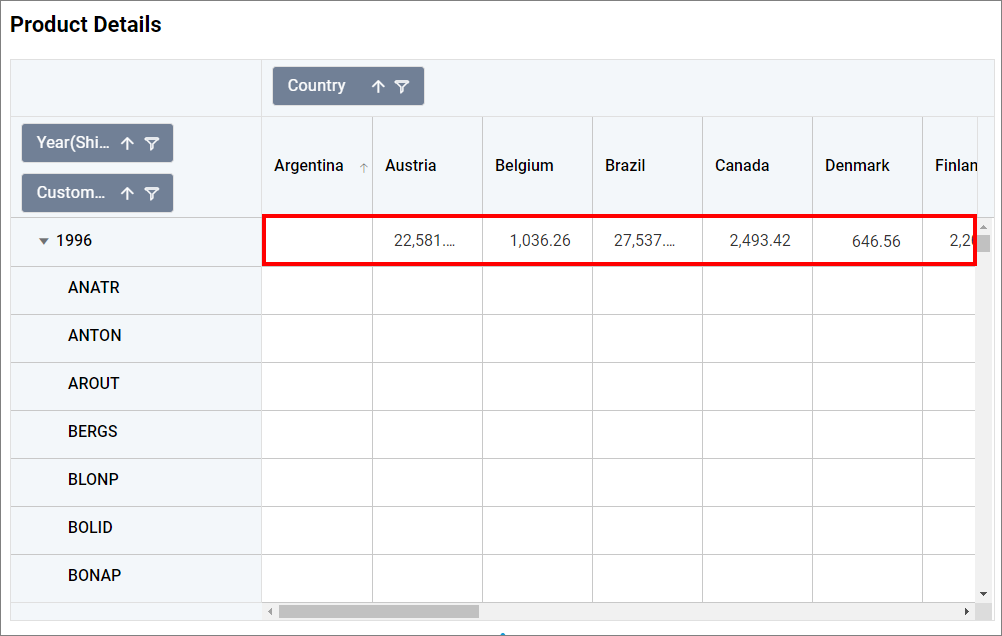This screenshot has height=636, width=1002.
Task: Click the vertical scrollbar down arrow
Action: [984, 593]
